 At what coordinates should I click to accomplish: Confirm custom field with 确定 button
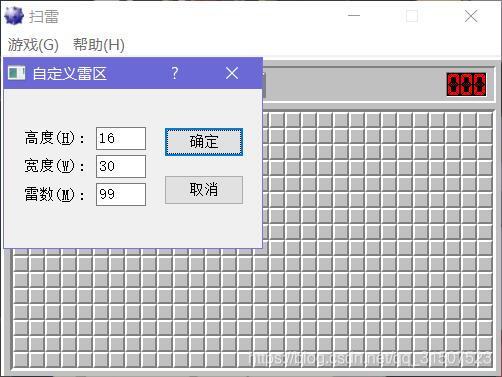[x=204, y=142]
